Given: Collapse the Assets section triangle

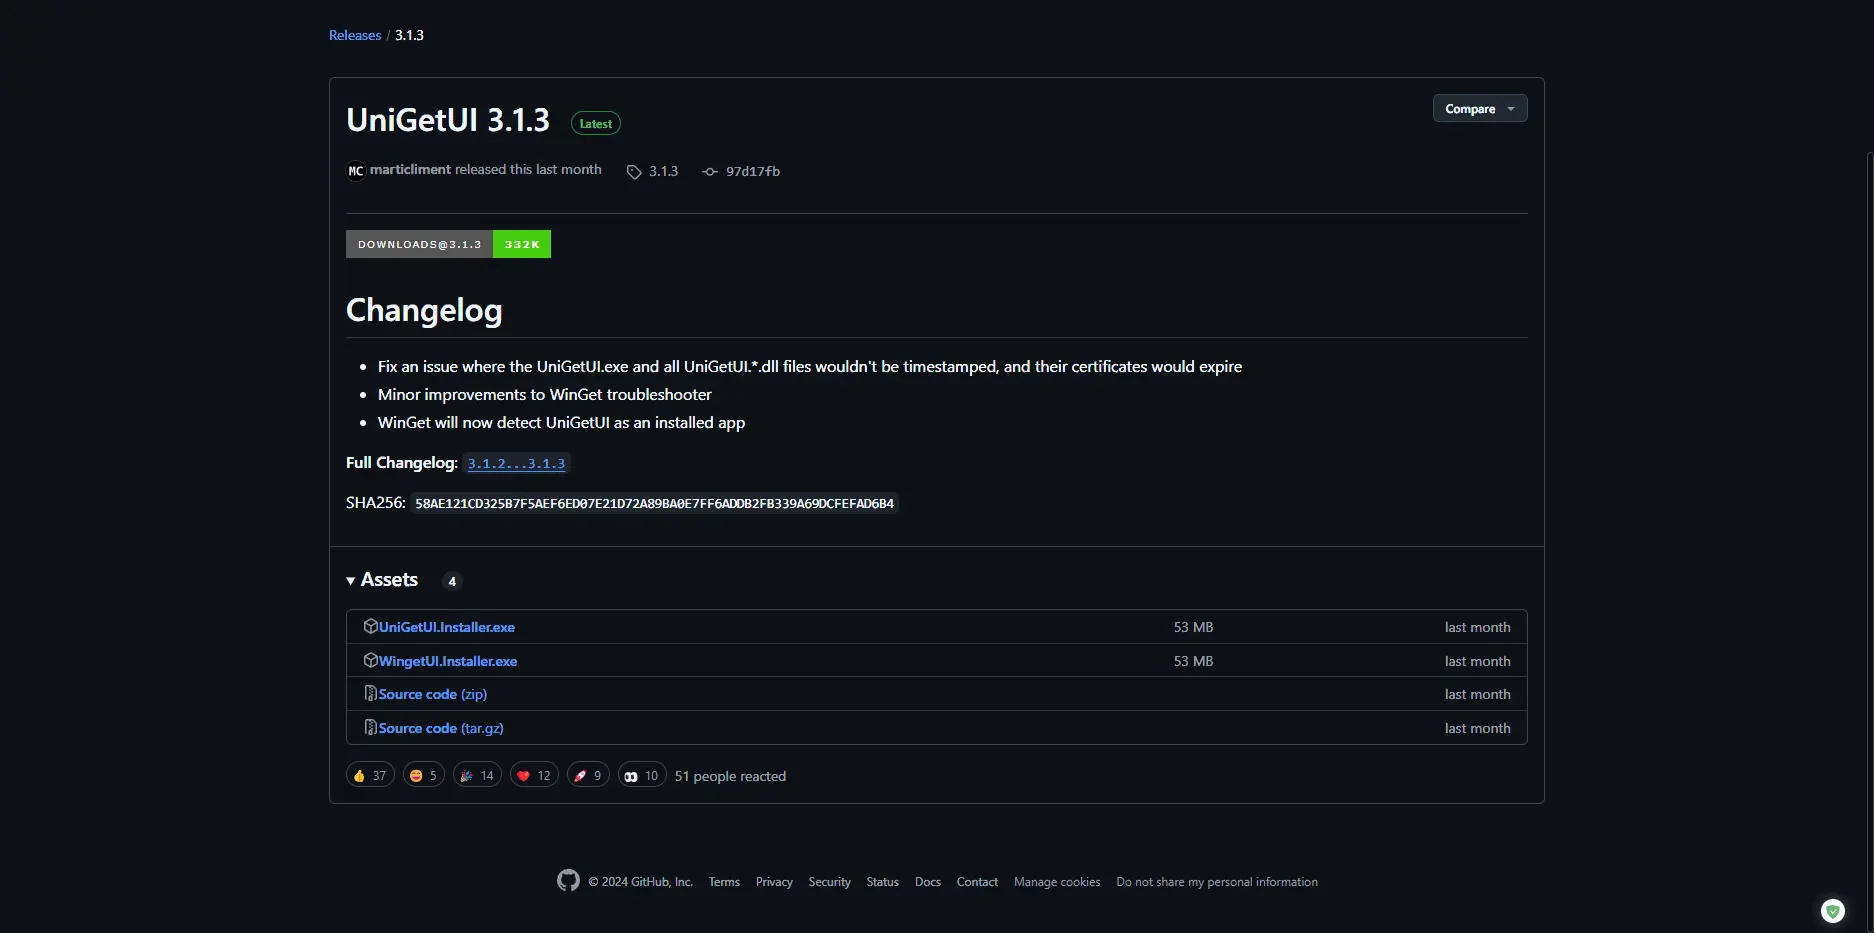Looking at the screenshot, I should pos(351,581).
